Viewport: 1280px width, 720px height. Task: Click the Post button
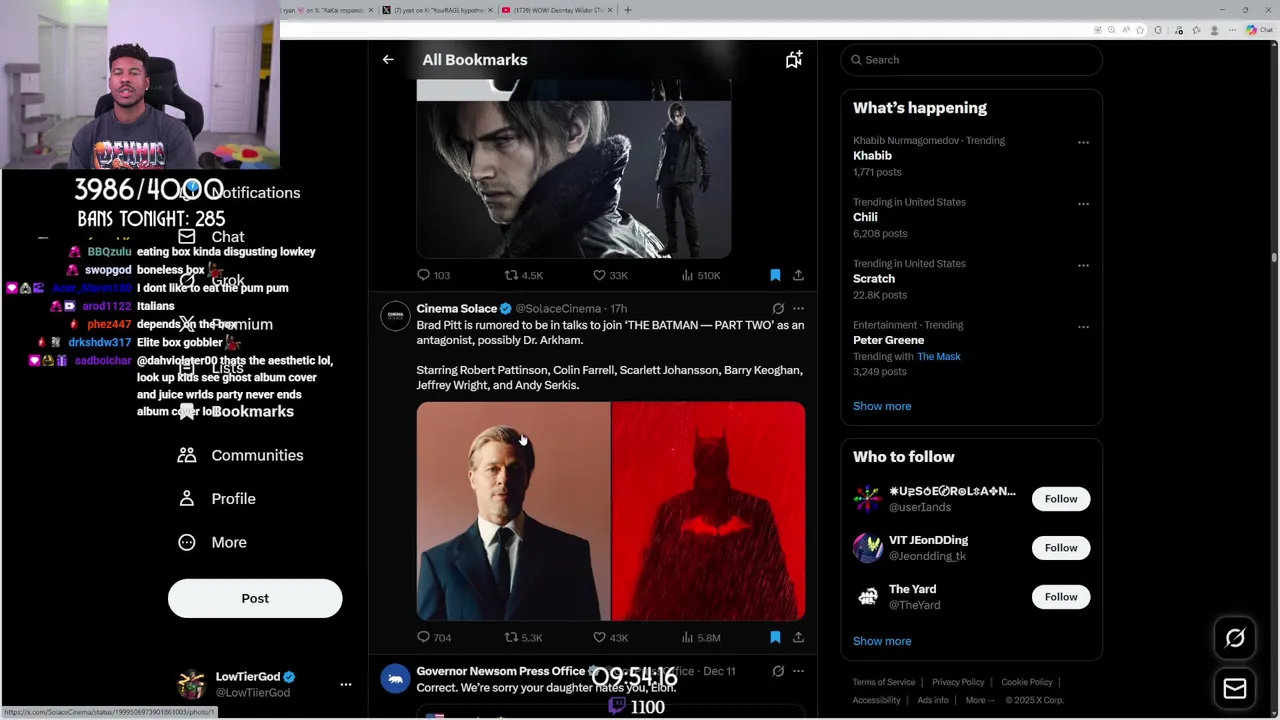click(255, 598)
